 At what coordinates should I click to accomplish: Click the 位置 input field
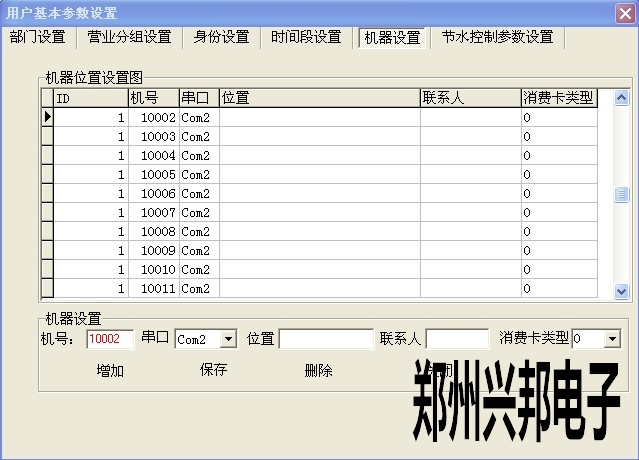(x=326, y=339)
